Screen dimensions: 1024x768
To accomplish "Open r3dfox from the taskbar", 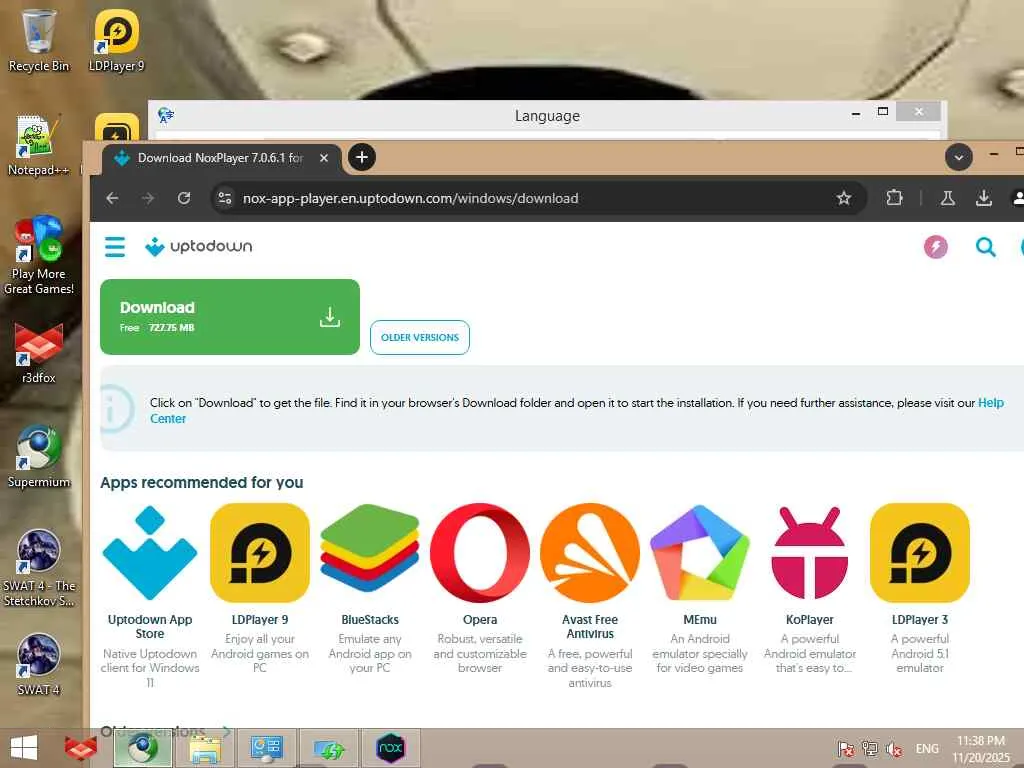I will 81,748.
